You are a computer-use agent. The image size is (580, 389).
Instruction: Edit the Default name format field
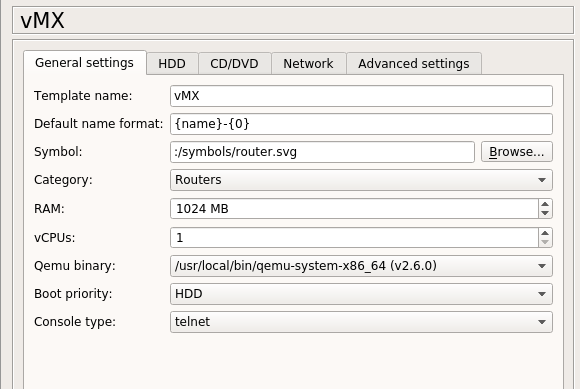pyautogui.click(x=361, y=124)
